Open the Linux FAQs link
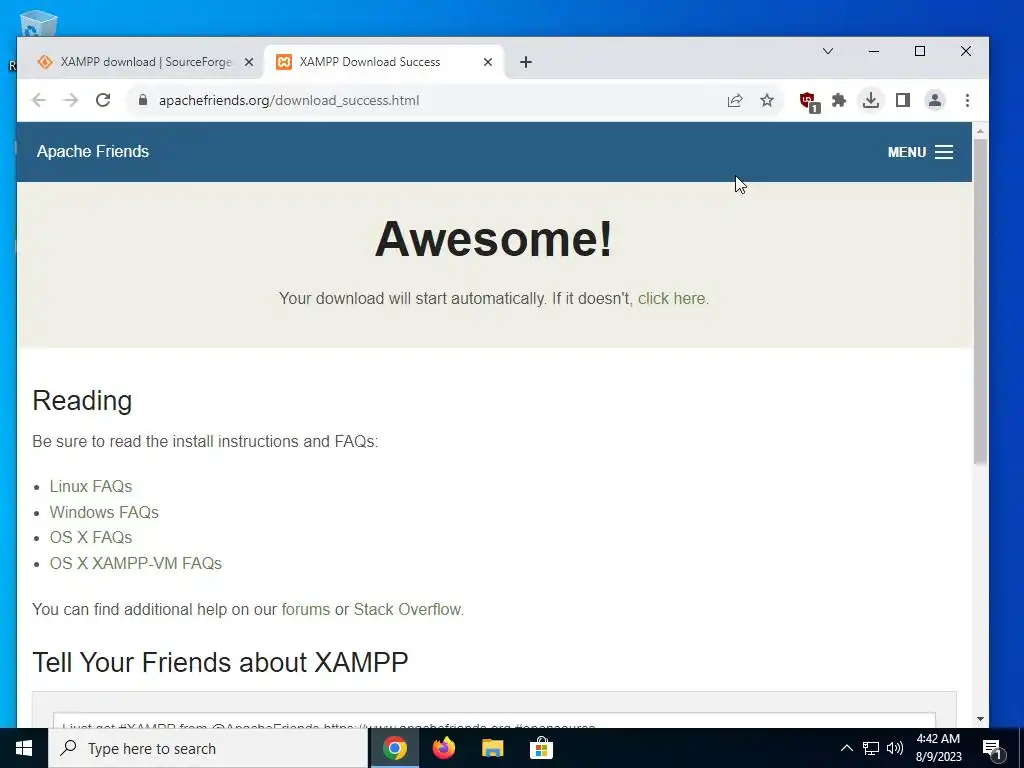 tap(91, 487)
